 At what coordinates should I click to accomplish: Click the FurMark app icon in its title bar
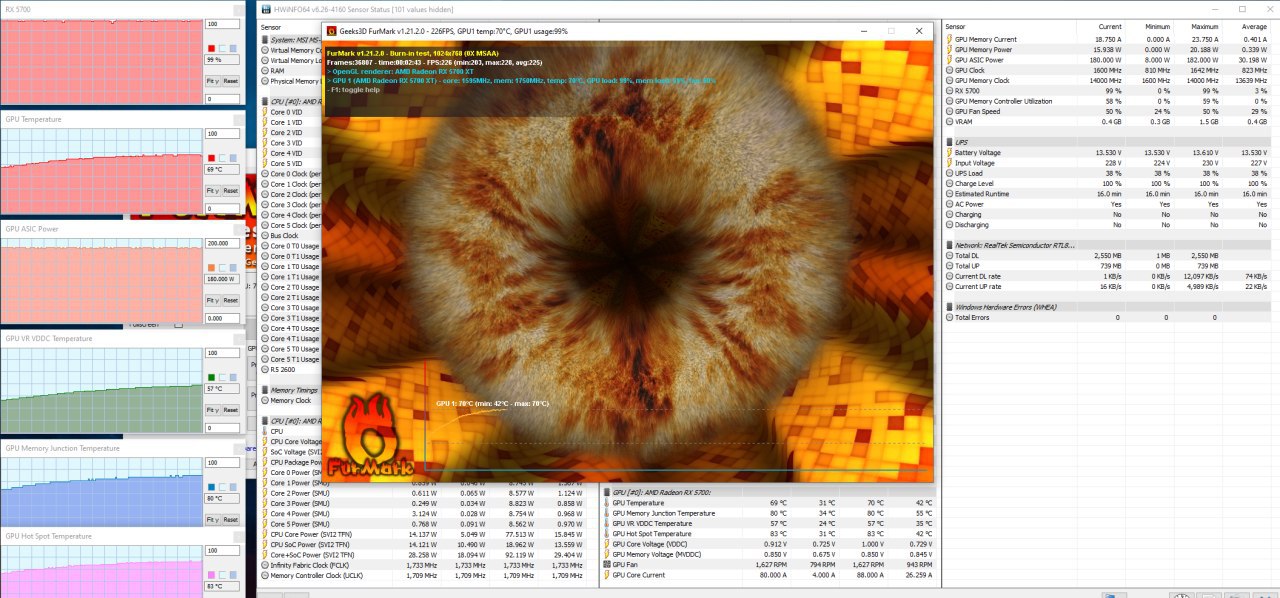tap(331, 31)
